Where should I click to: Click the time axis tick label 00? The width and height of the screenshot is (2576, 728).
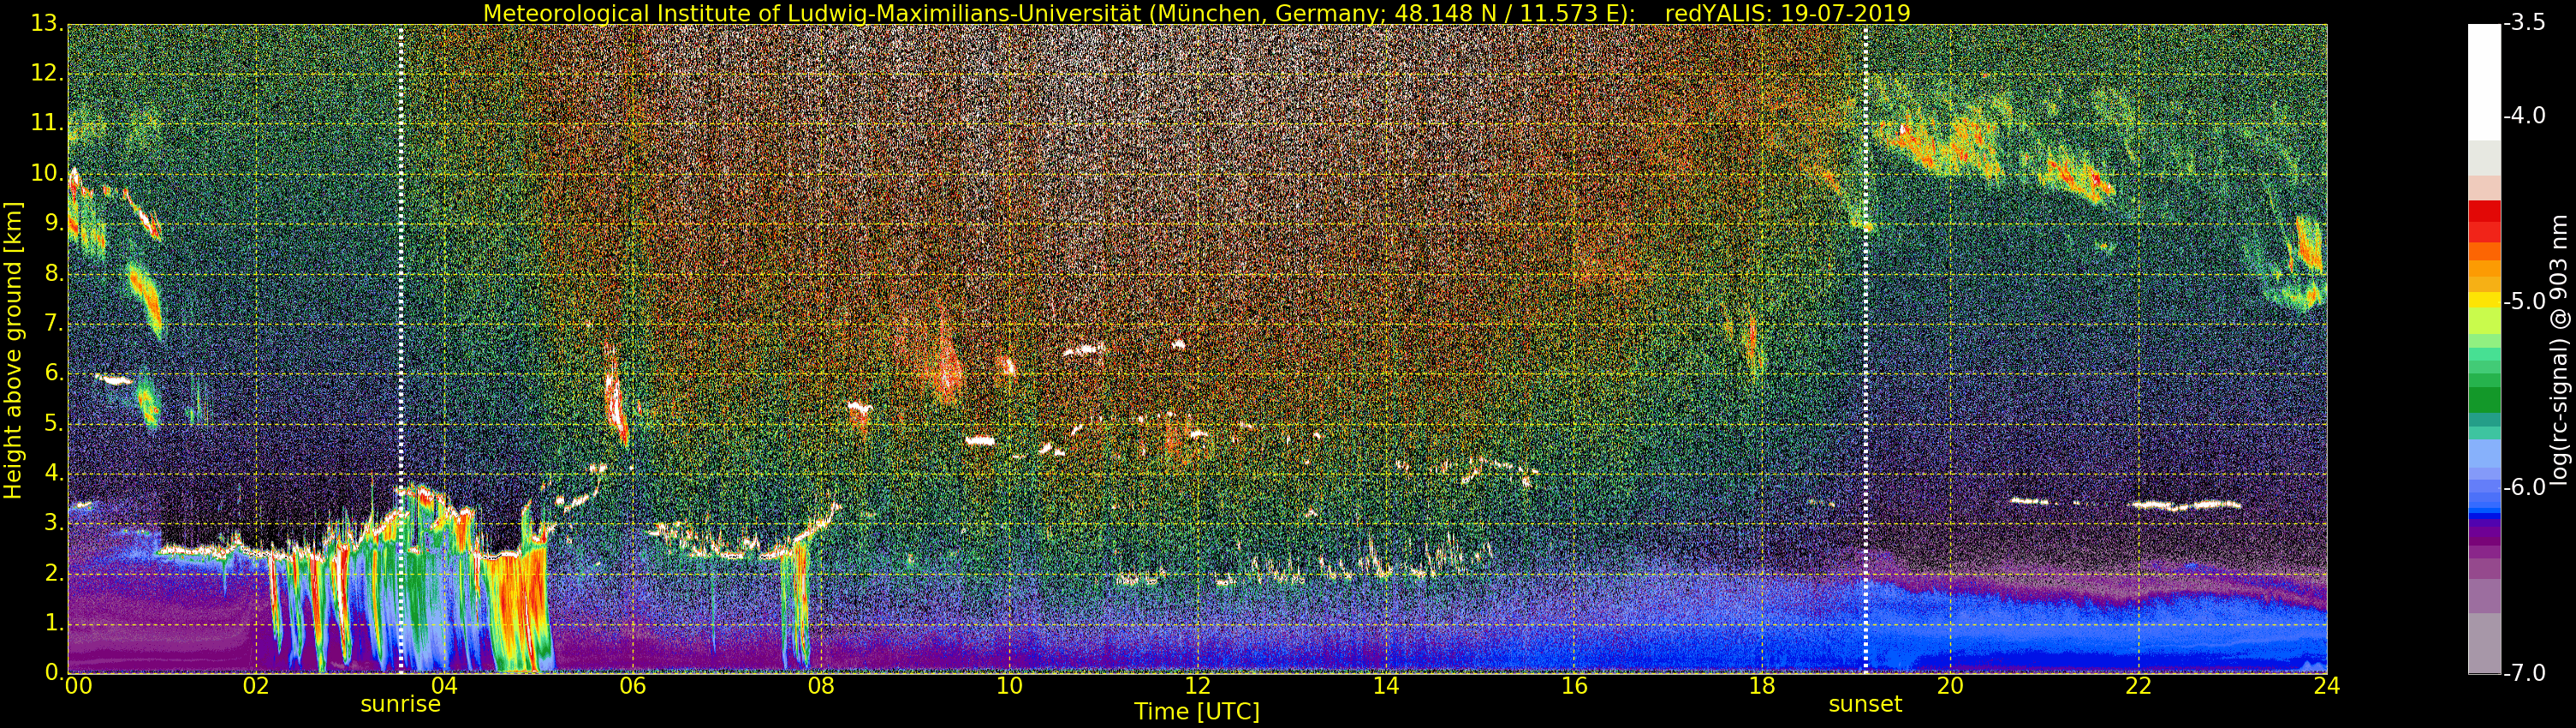(78, 686)
